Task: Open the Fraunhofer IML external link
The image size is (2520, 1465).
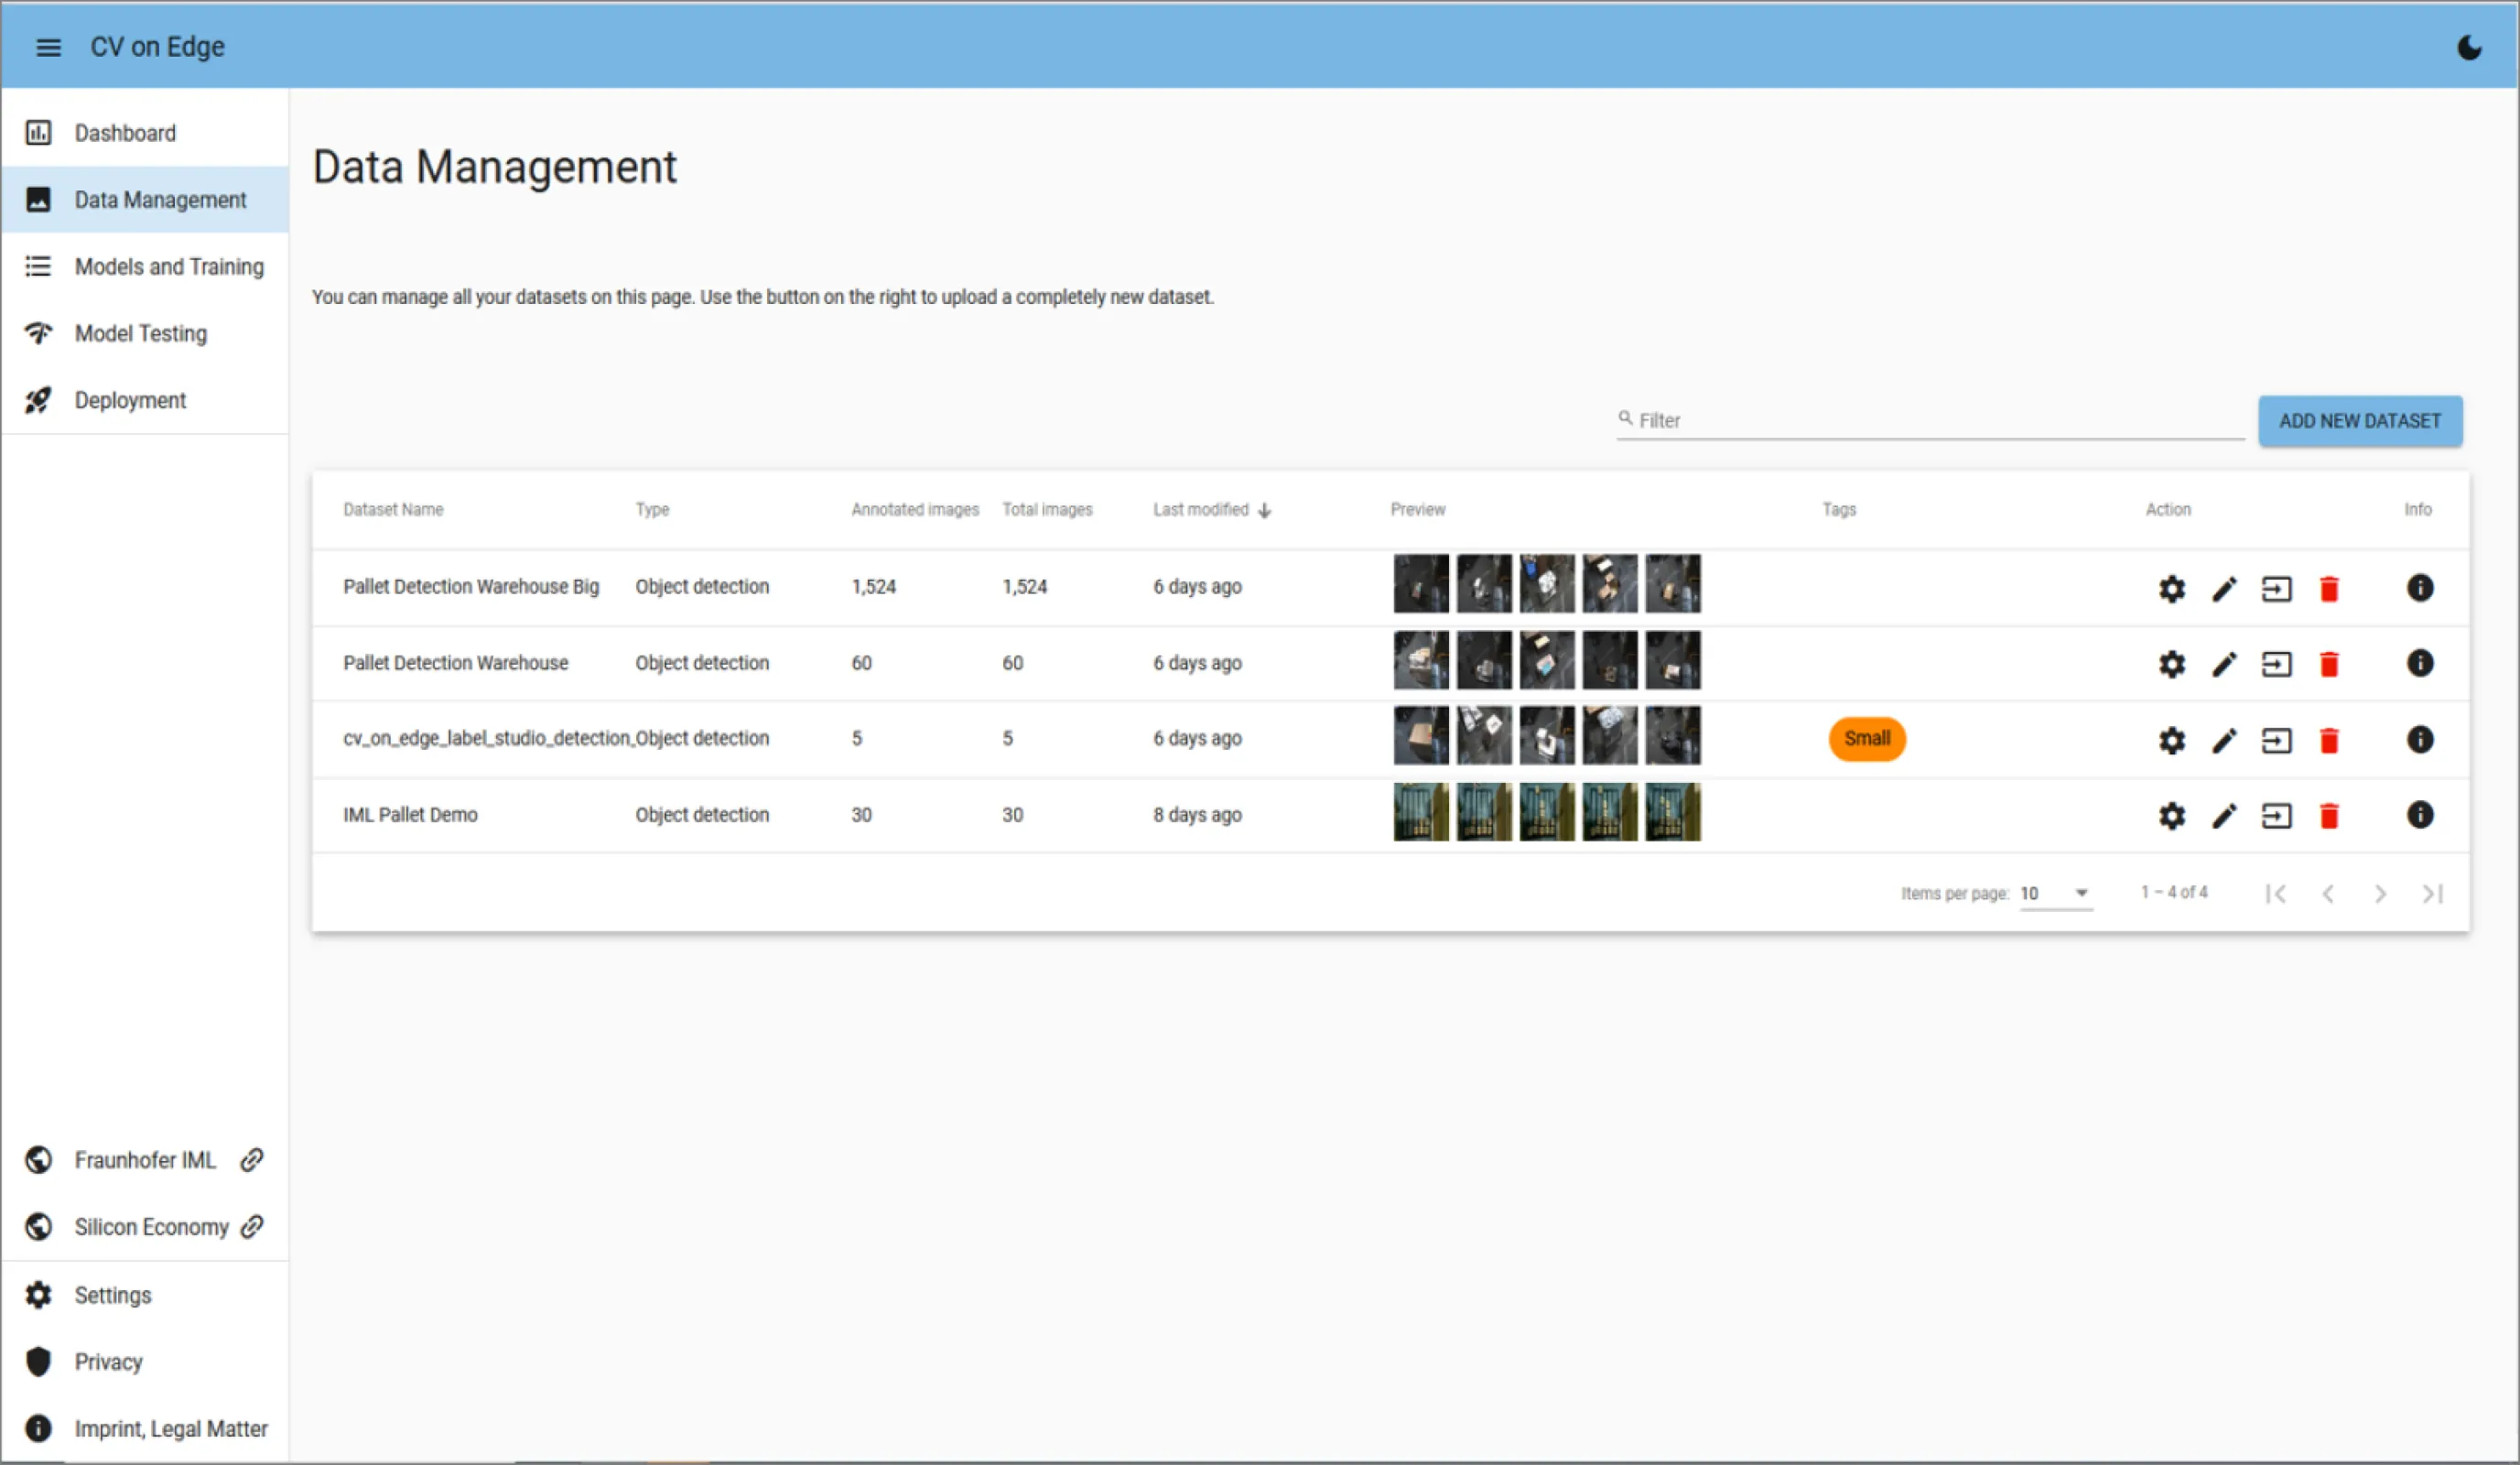Action: 146,1160
